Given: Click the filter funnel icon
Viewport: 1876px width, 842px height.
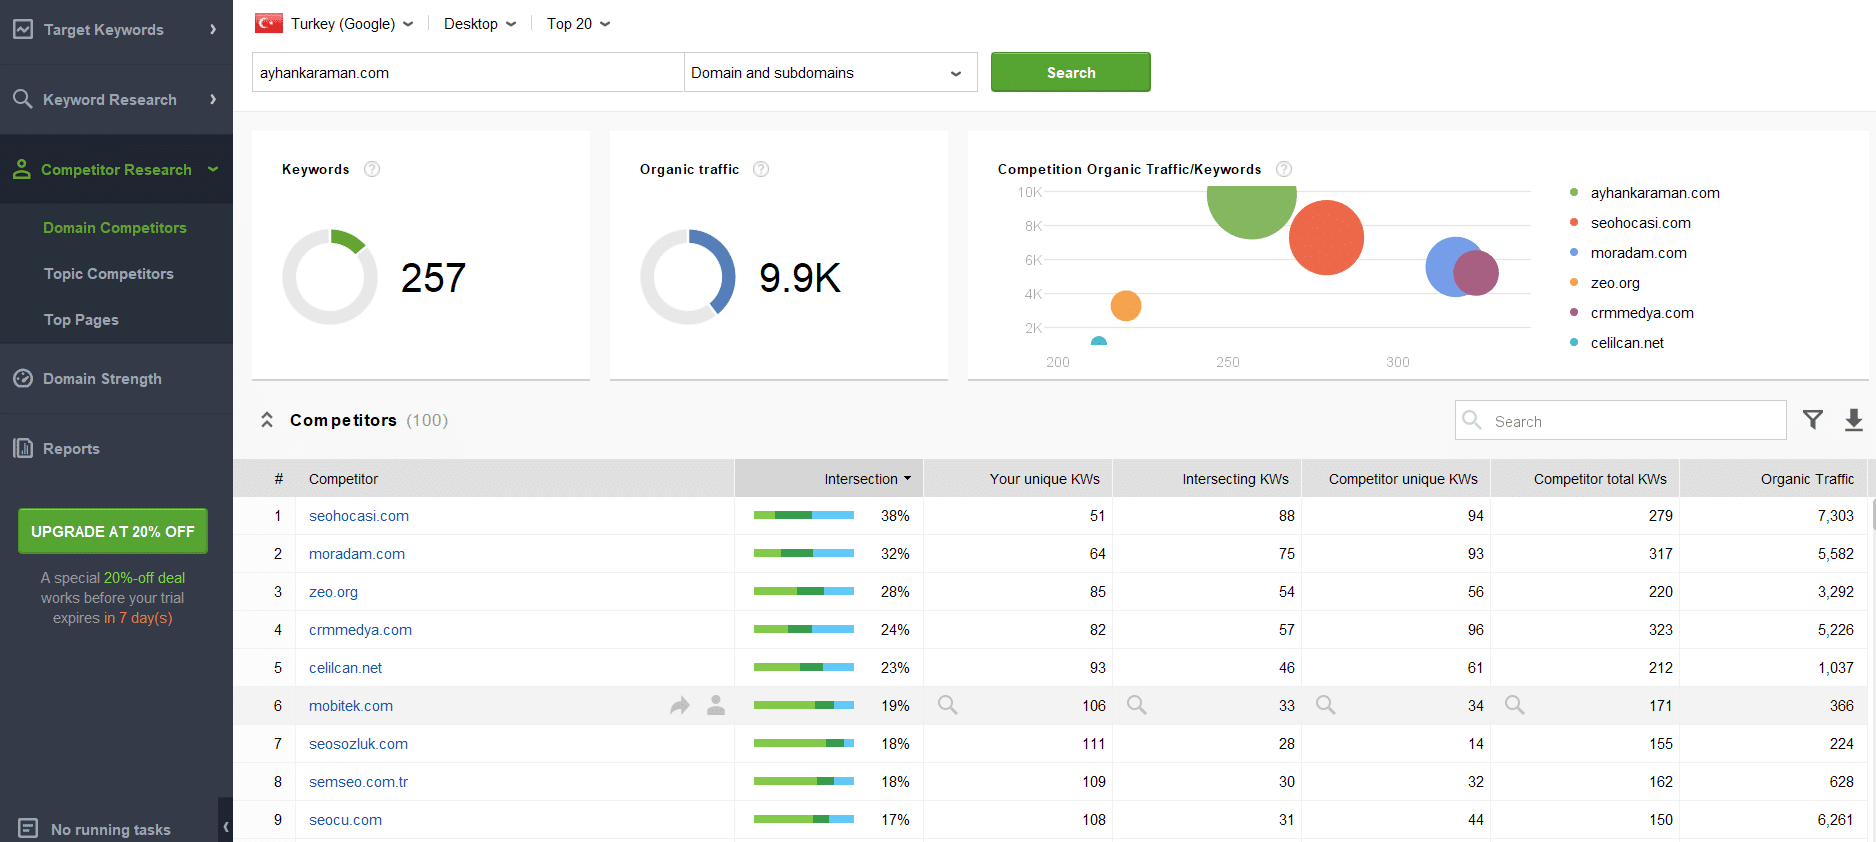Looking at the screenshot, I should pyautogui.click(x=1813, y=420).
